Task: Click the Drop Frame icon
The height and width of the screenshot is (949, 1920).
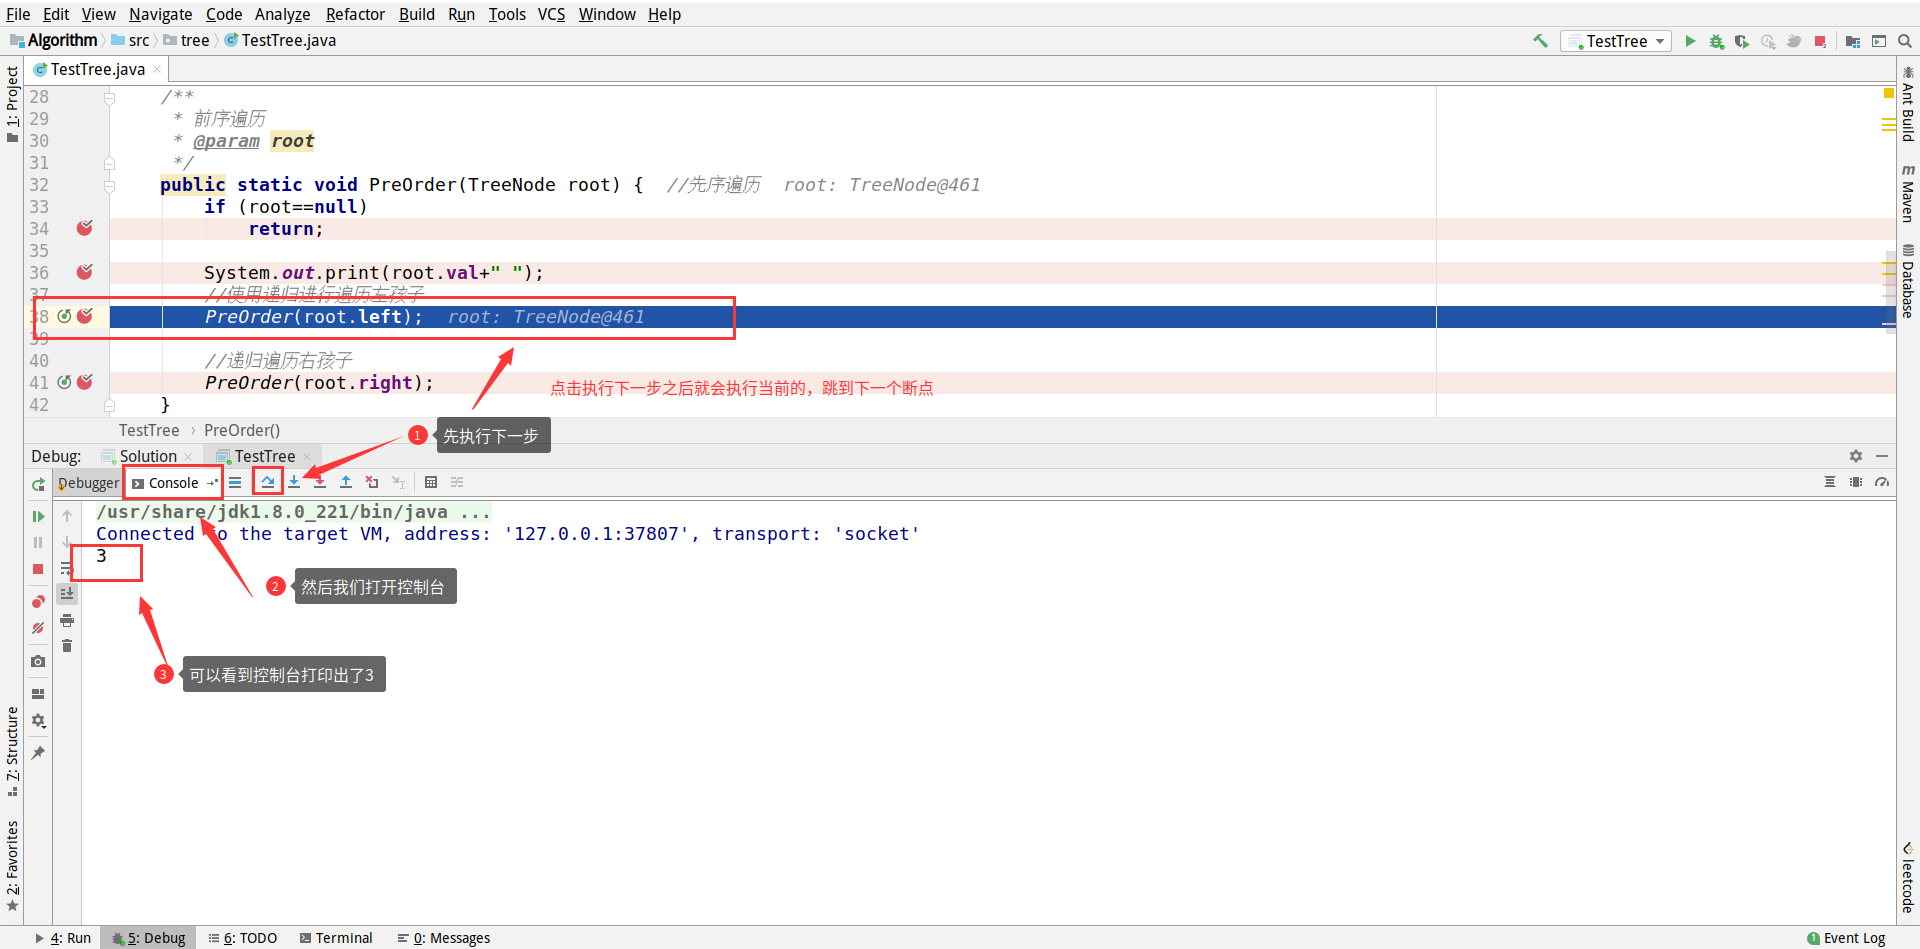Action: pos(372,482)
